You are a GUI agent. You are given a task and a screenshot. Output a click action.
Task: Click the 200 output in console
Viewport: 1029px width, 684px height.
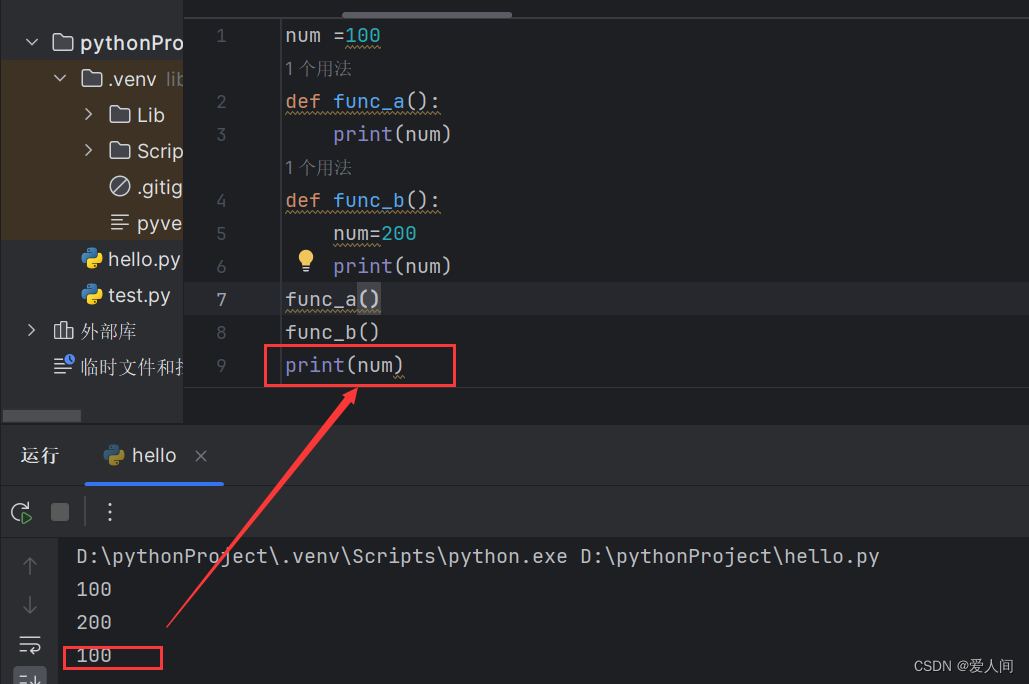[x=94, y=622]
